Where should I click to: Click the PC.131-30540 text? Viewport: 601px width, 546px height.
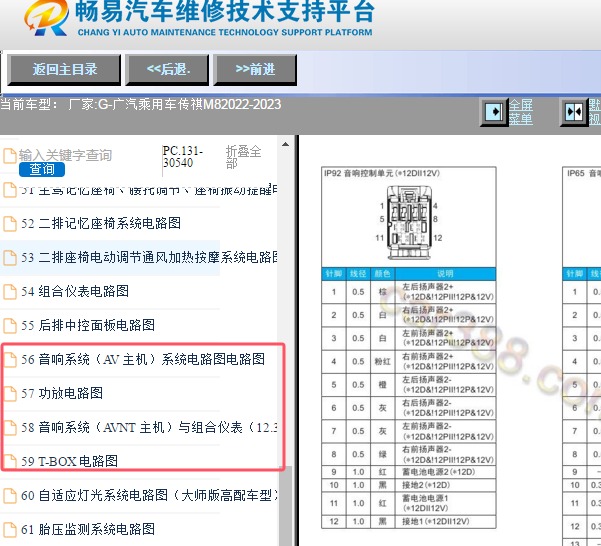tap(183, 157)
